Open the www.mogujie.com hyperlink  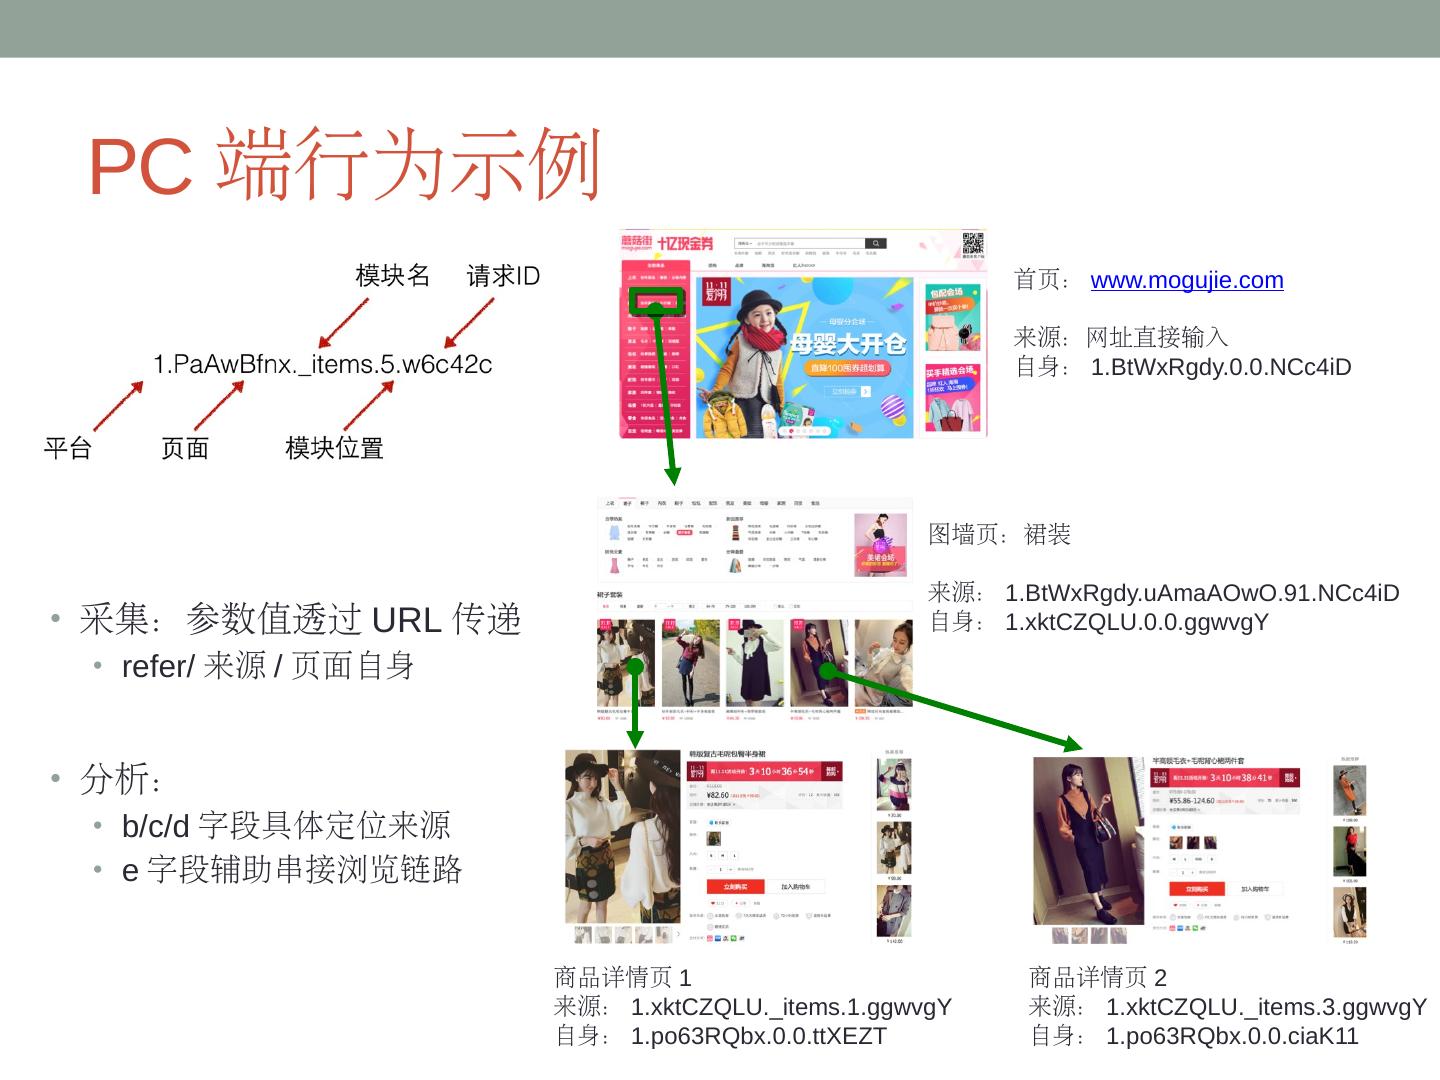(x=1186, y=280)
